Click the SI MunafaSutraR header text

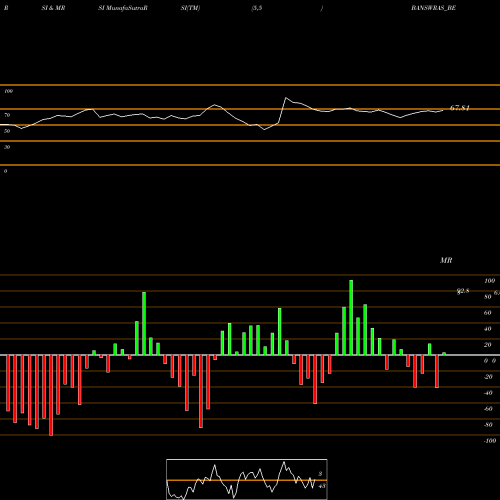tap(123, 8)
